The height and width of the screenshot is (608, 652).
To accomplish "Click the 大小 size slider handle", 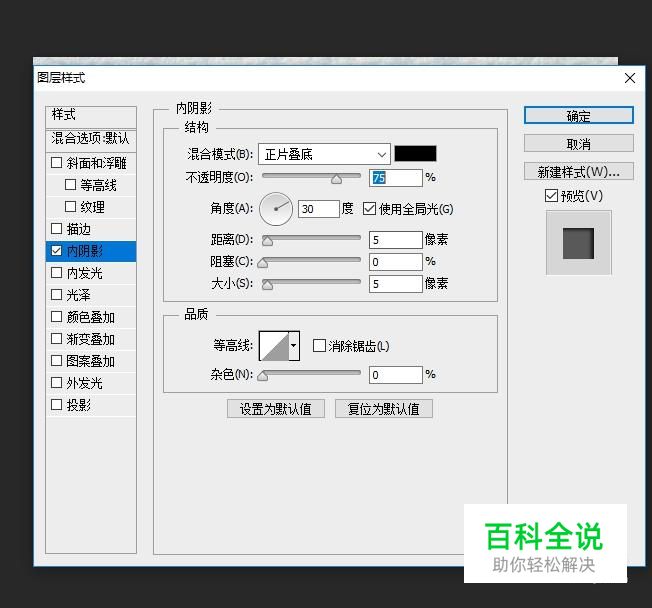I will click(267, 285).
